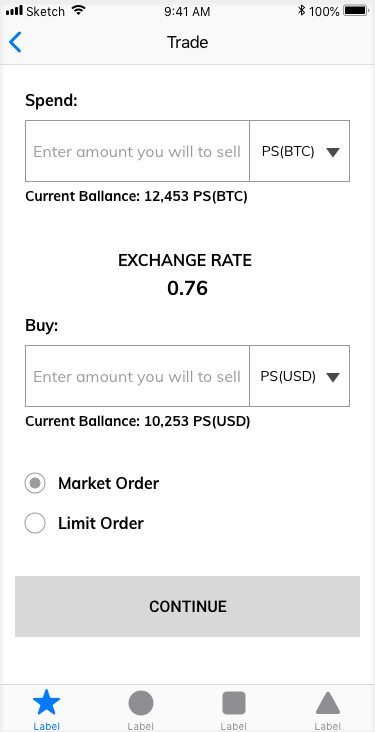
Task: Select the Market Order radio button
Action: [35, 483]
